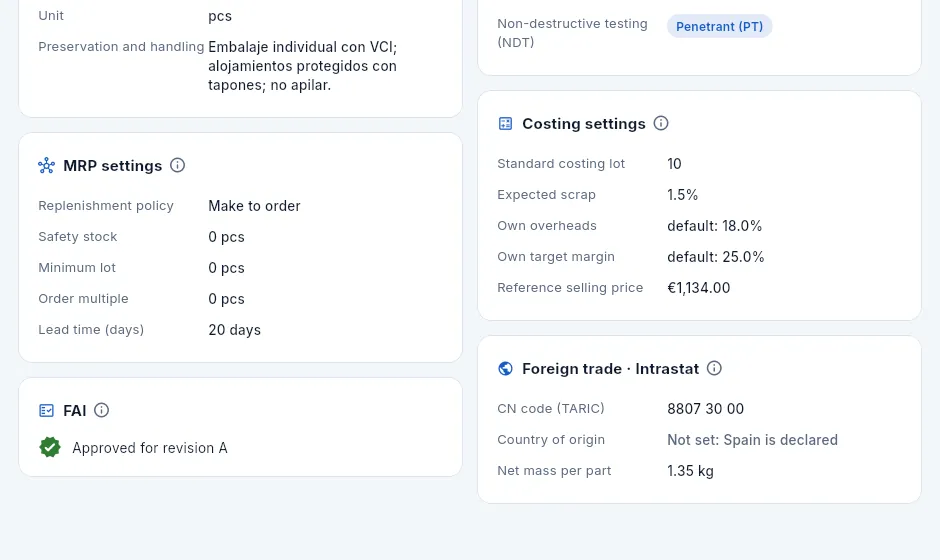
Task: Click the FAI info icon
Action: 101,410
